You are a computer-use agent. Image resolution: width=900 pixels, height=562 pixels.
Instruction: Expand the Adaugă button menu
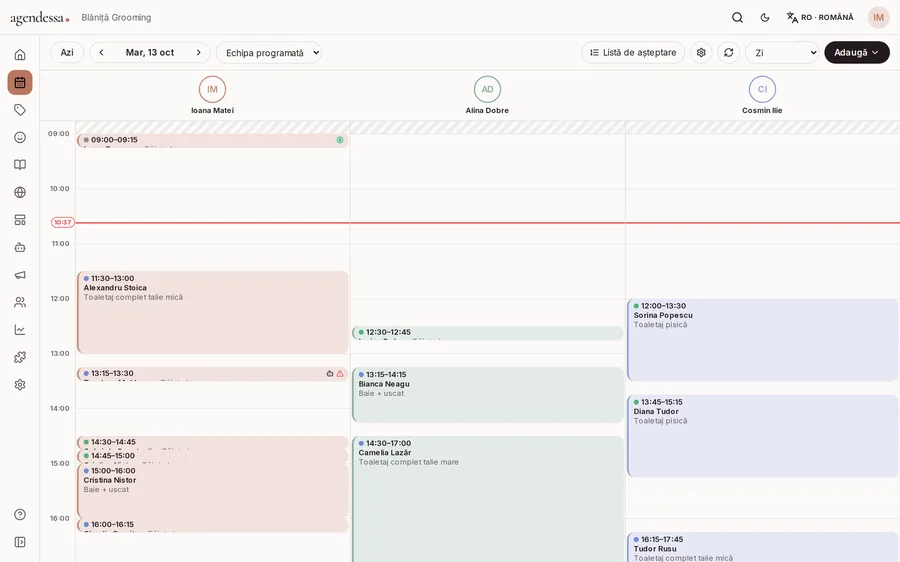click(x=857, y=52)
